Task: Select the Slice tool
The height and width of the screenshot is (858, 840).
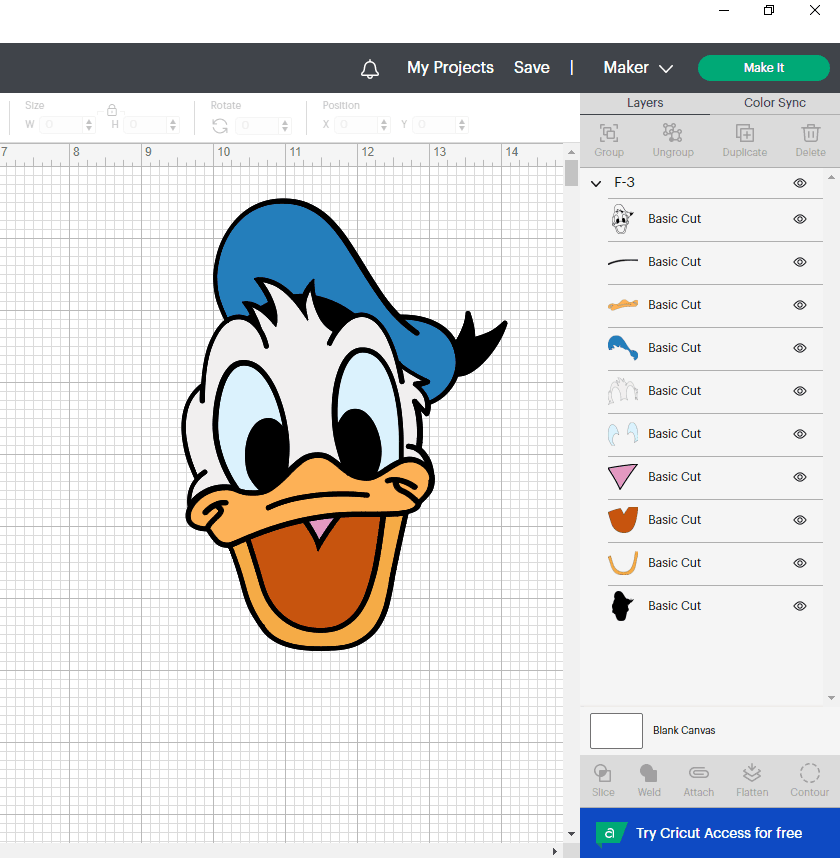Action: (603, 773)
